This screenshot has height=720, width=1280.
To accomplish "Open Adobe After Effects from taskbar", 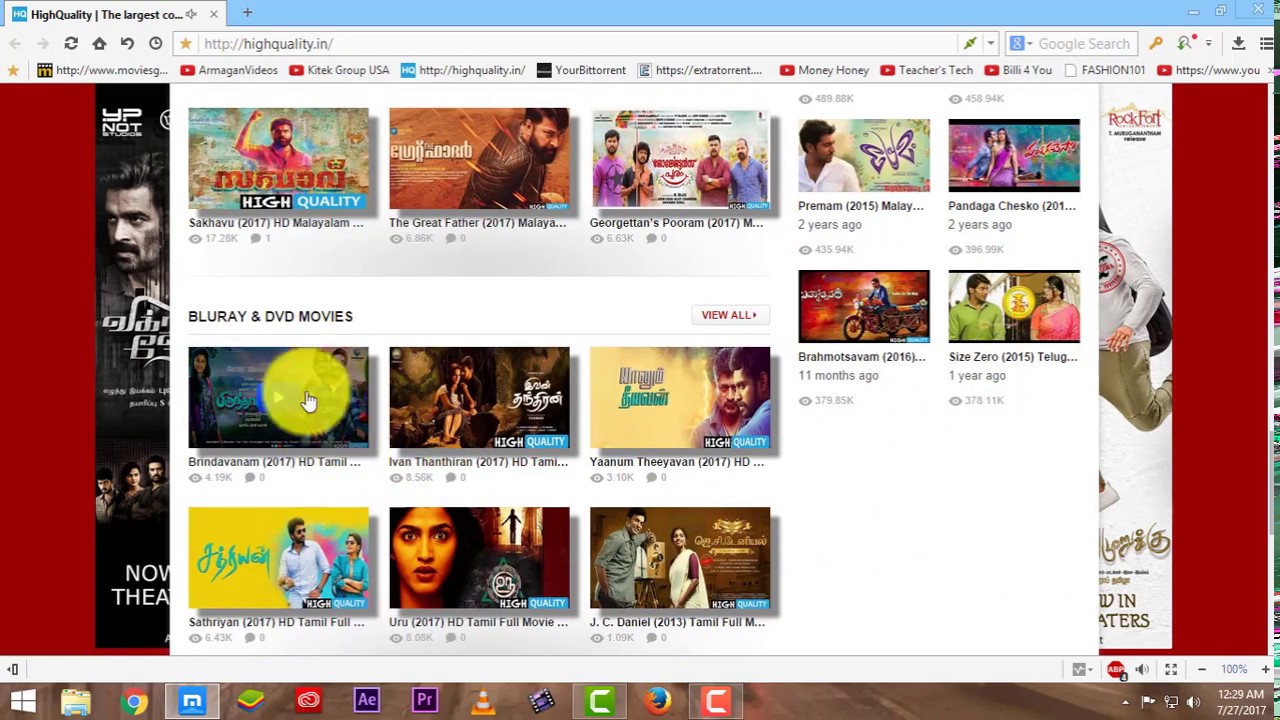I will 367,701.
